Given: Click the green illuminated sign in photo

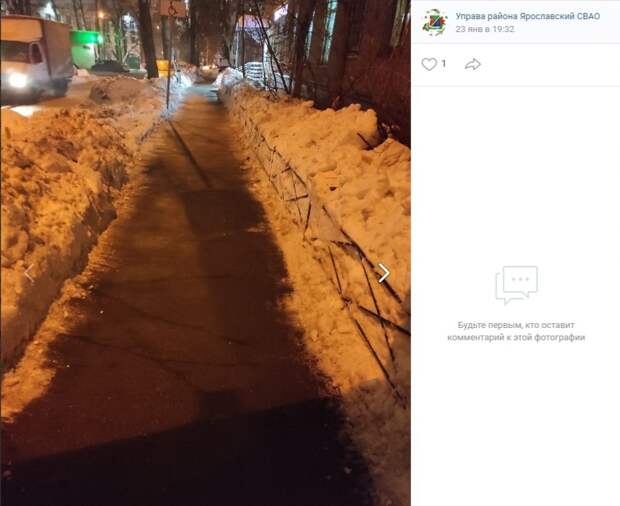Looking at the screenshot, I should click(86, 48).
